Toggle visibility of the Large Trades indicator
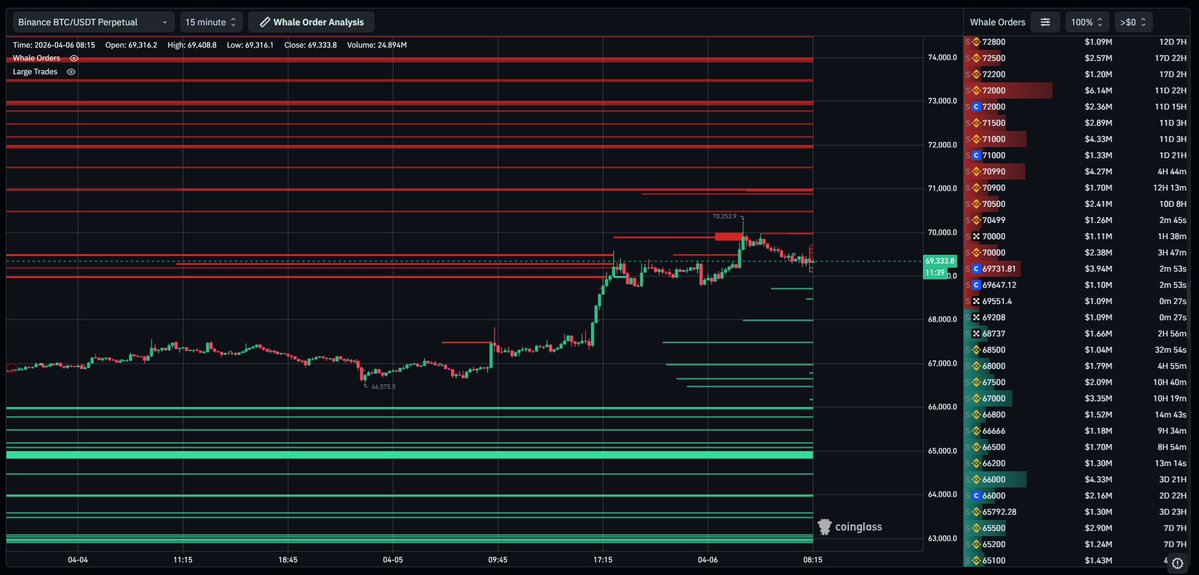The image size is (1199, 575). (x=71, y=72)
